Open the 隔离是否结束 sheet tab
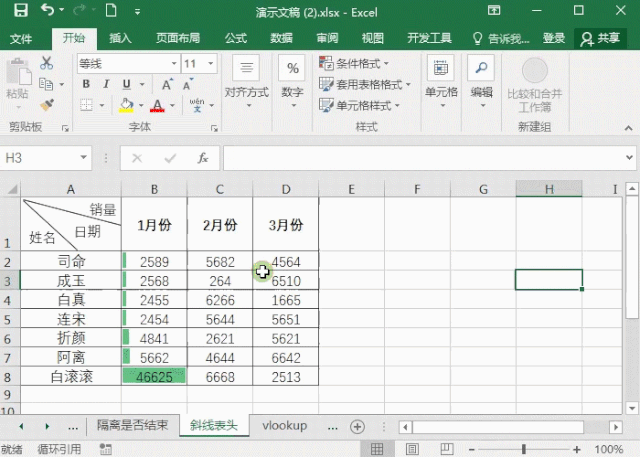Viewport: 640px width, 457px height. tap(132, 426)
